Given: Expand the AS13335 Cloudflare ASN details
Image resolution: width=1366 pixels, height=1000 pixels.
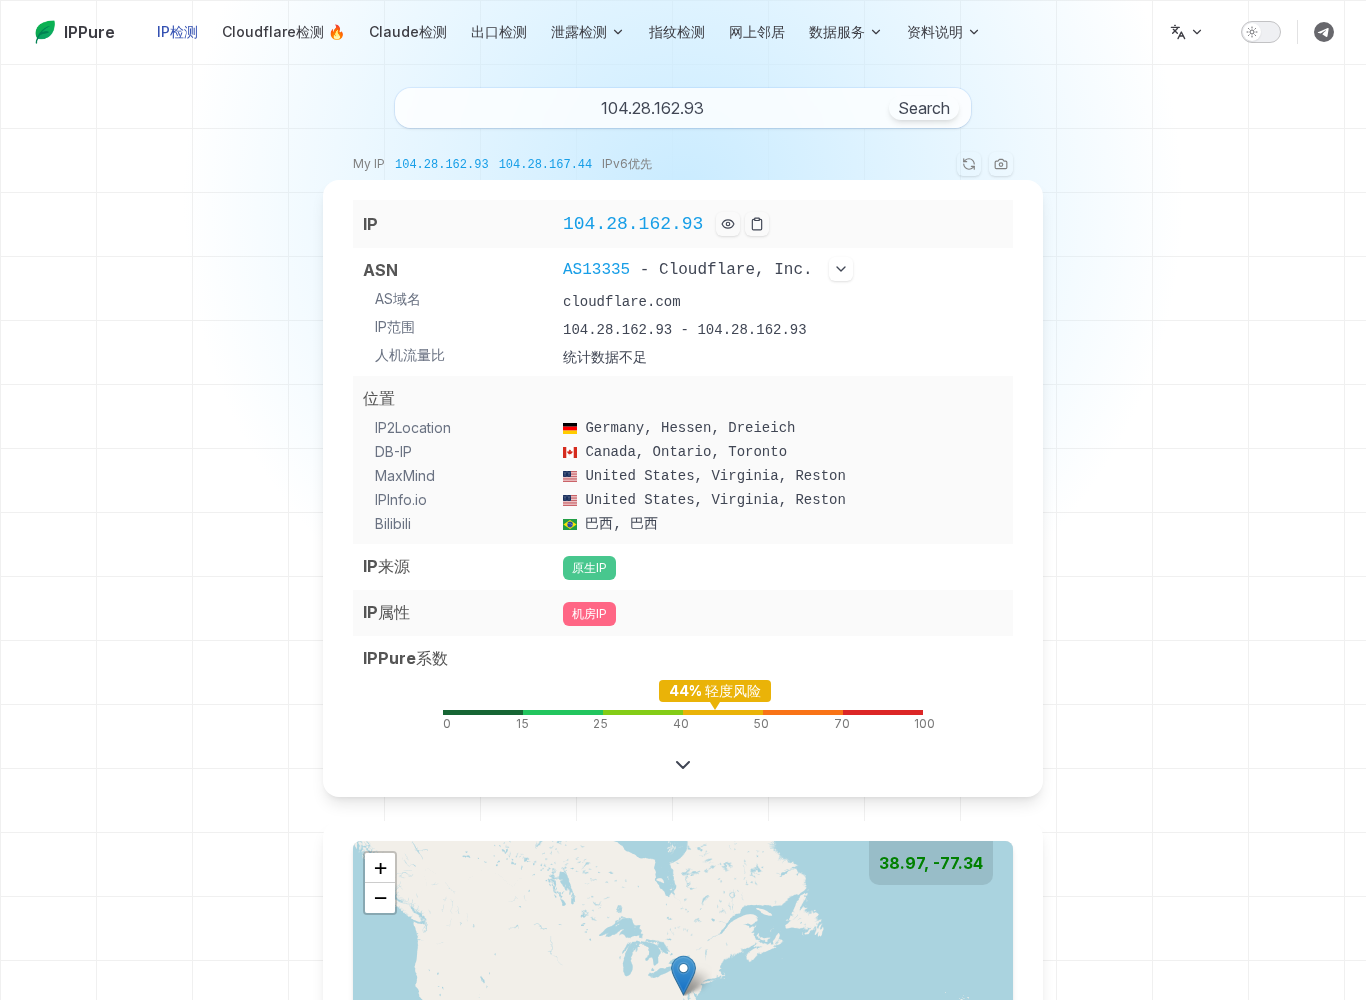Looking at the screenshot, I should 841,269.
